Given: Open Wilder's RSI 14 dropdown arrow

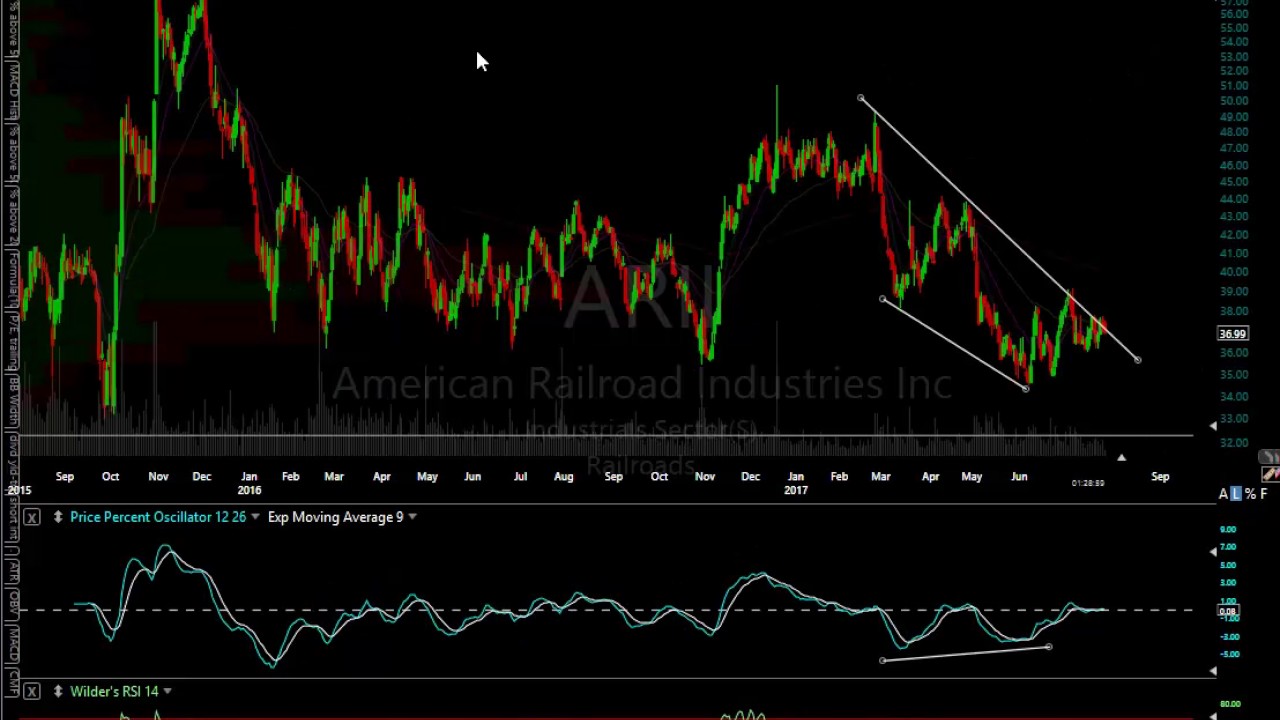Looking at the screenshot, I should [x=167, y=691].
